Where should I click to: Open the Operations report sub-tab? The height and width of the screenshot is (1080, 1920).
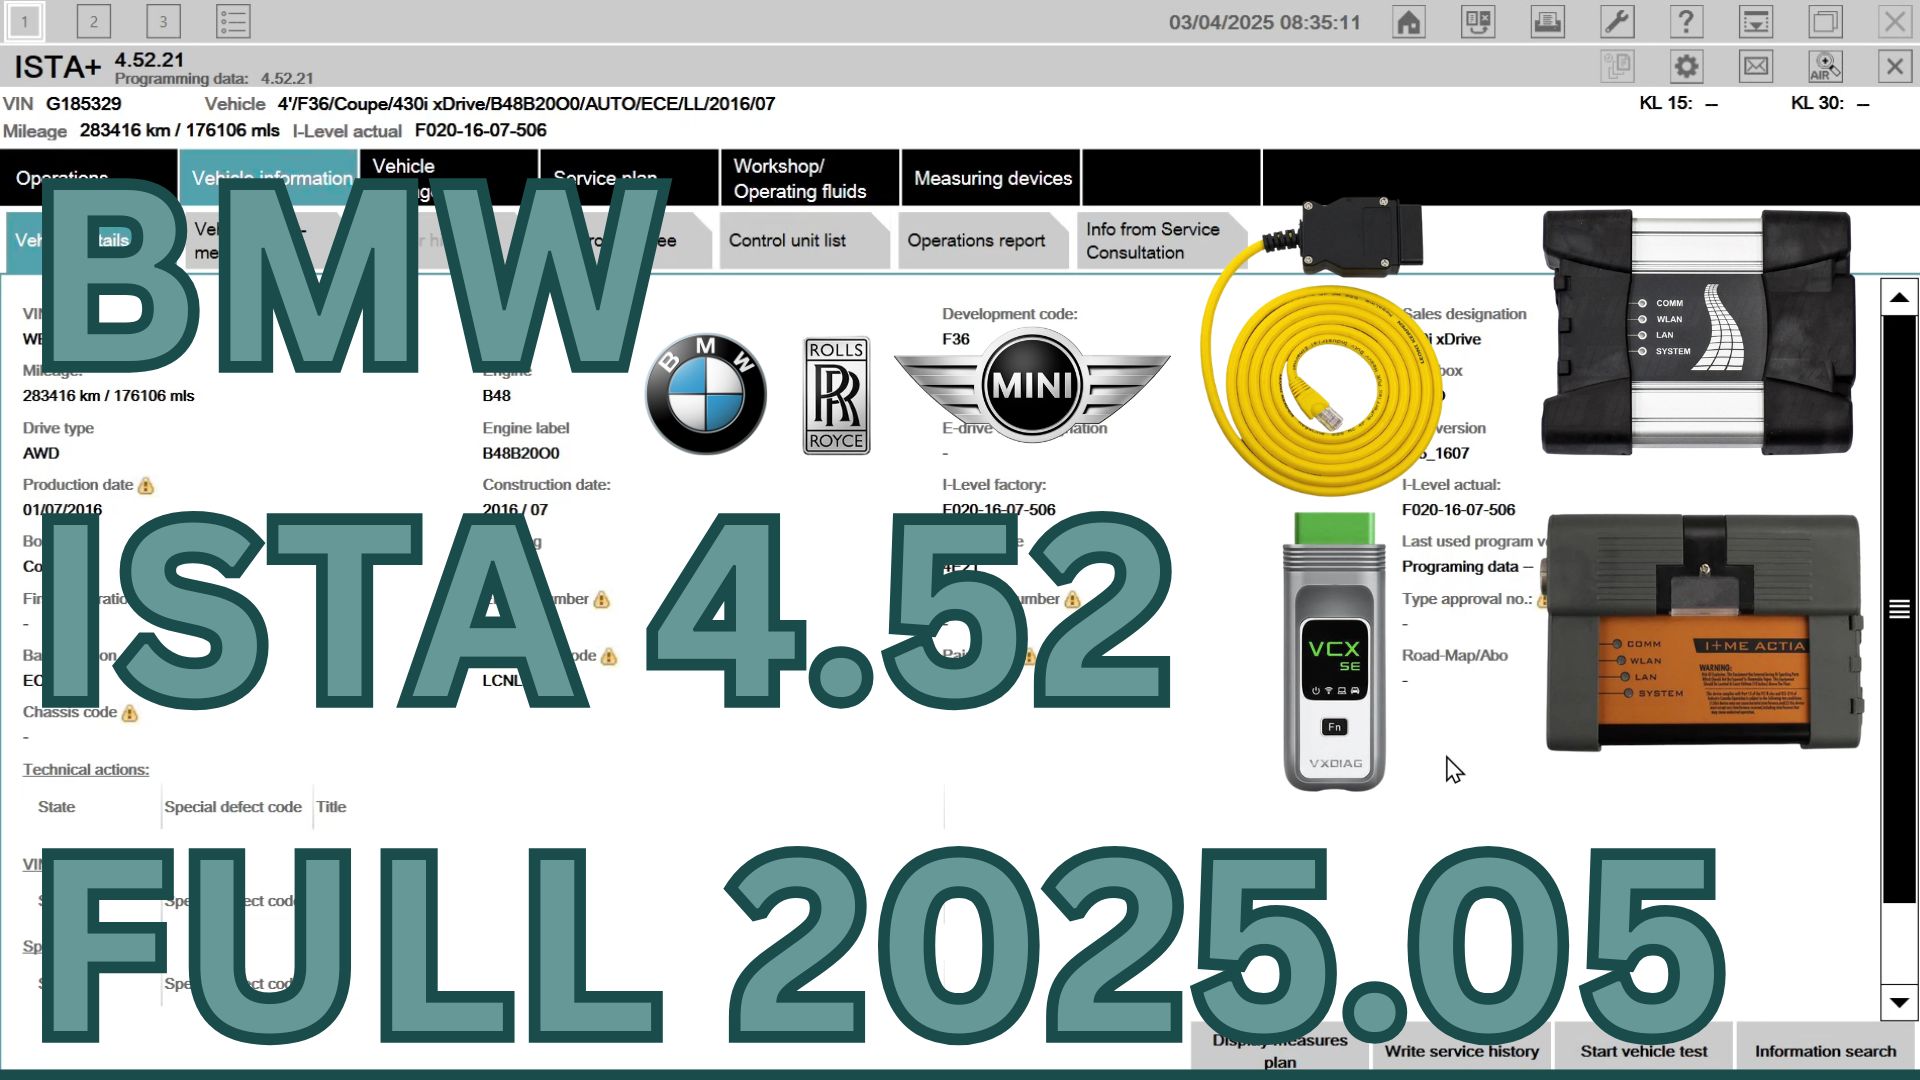[x=983, y=241]
